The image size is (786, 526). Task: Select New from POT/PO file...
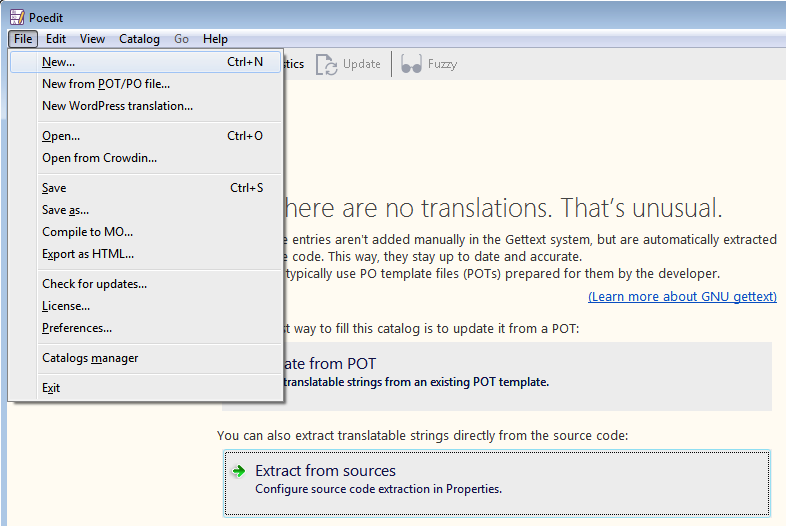click(x=106, y=84)
